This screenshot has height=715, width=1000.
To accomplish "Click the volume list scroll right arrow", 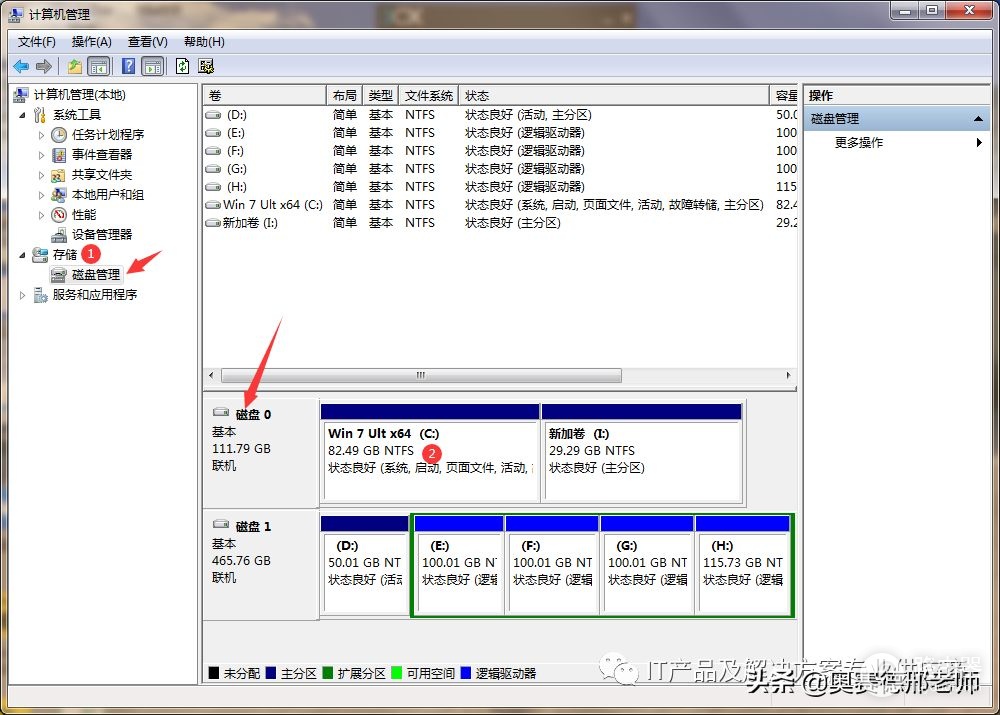I will pyautogui.click(x=788, y=376).
